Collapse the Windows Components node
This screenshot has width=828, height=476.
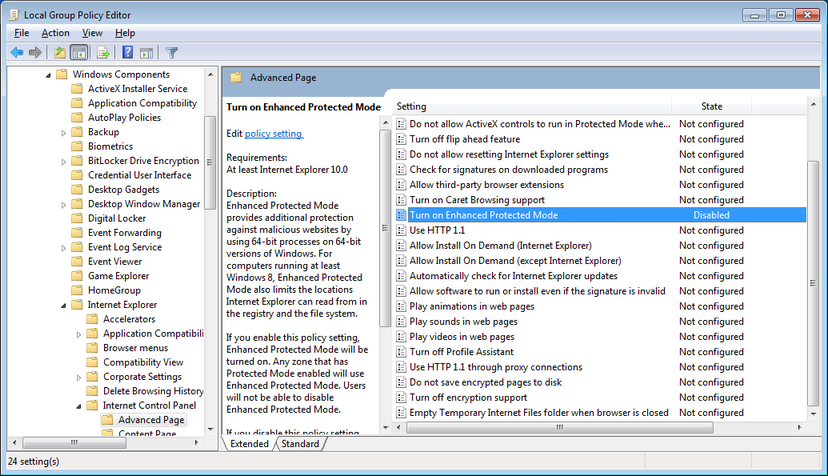pyautogui.click(x=49, y=75)
